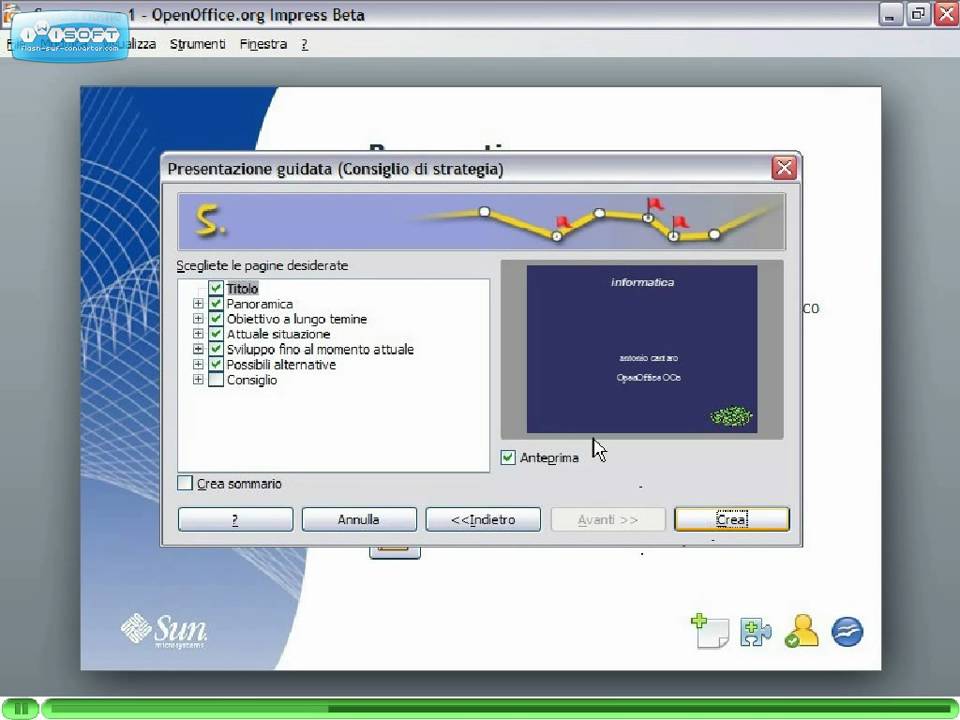Click the Crea button

pyautogui.click(x=732, y=519)
